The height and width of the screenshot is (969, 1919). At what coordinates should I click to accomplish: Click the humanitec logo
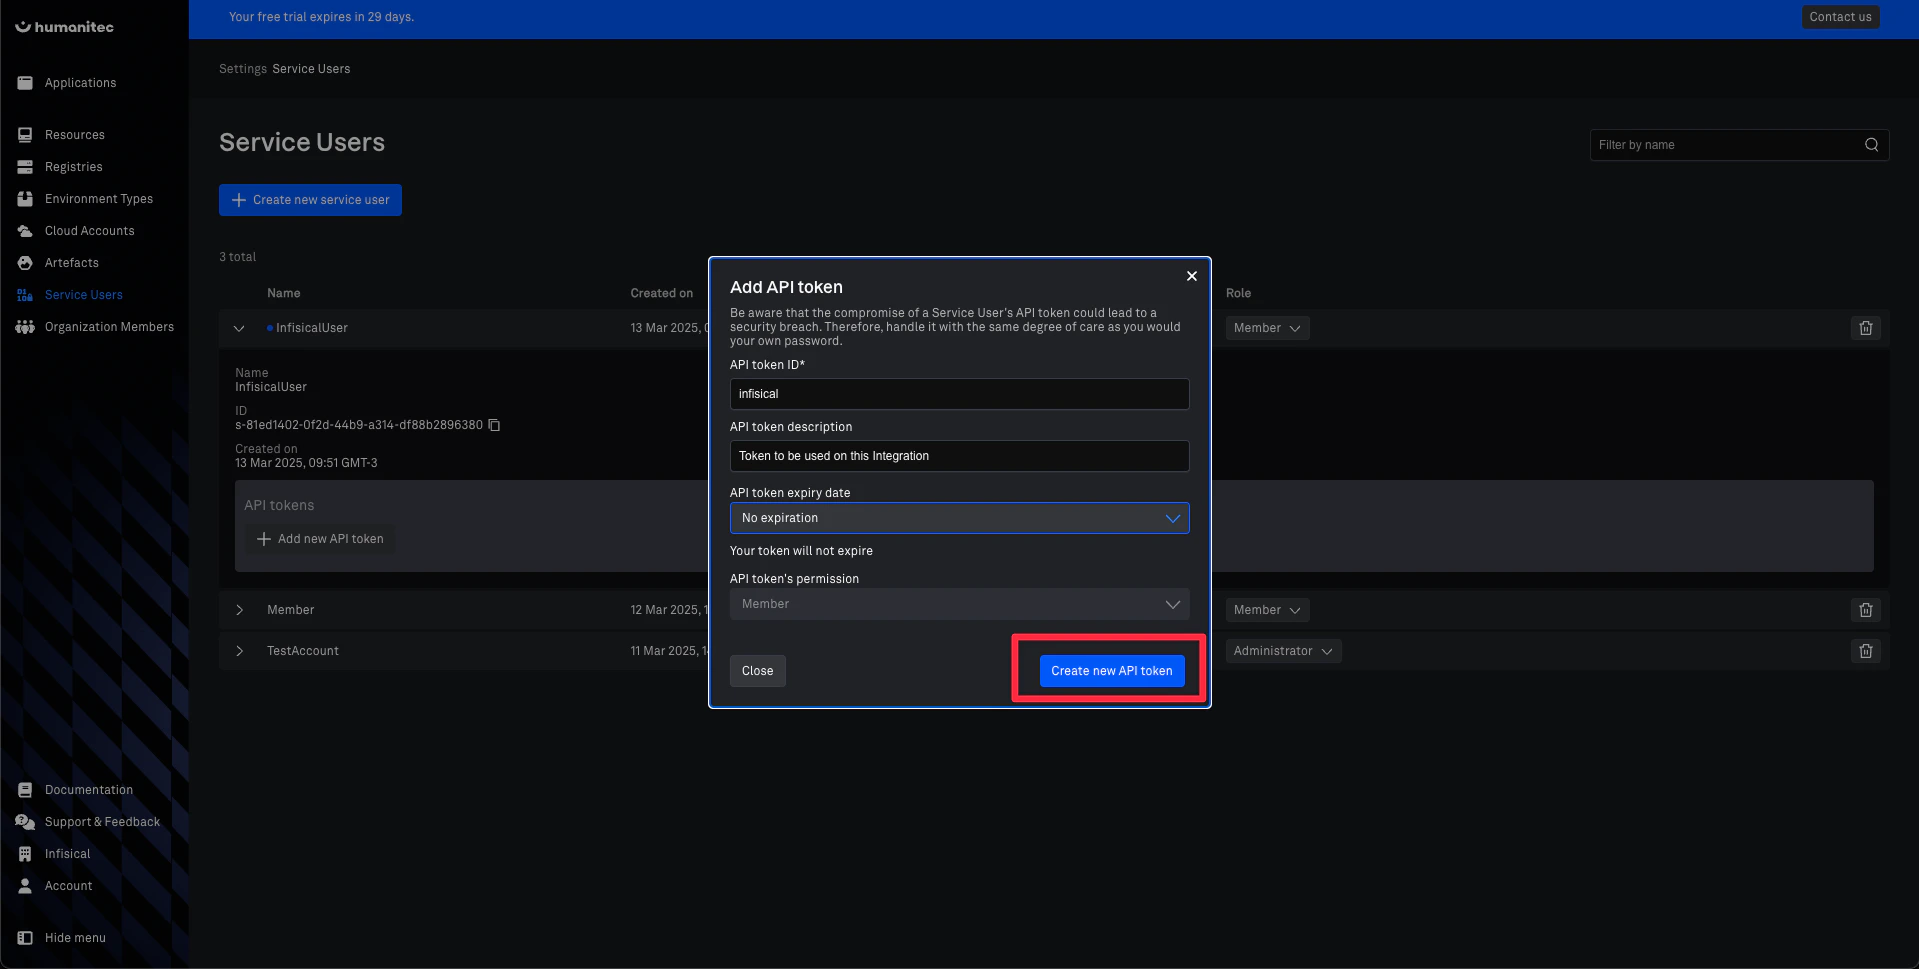(x=64, y=27)
